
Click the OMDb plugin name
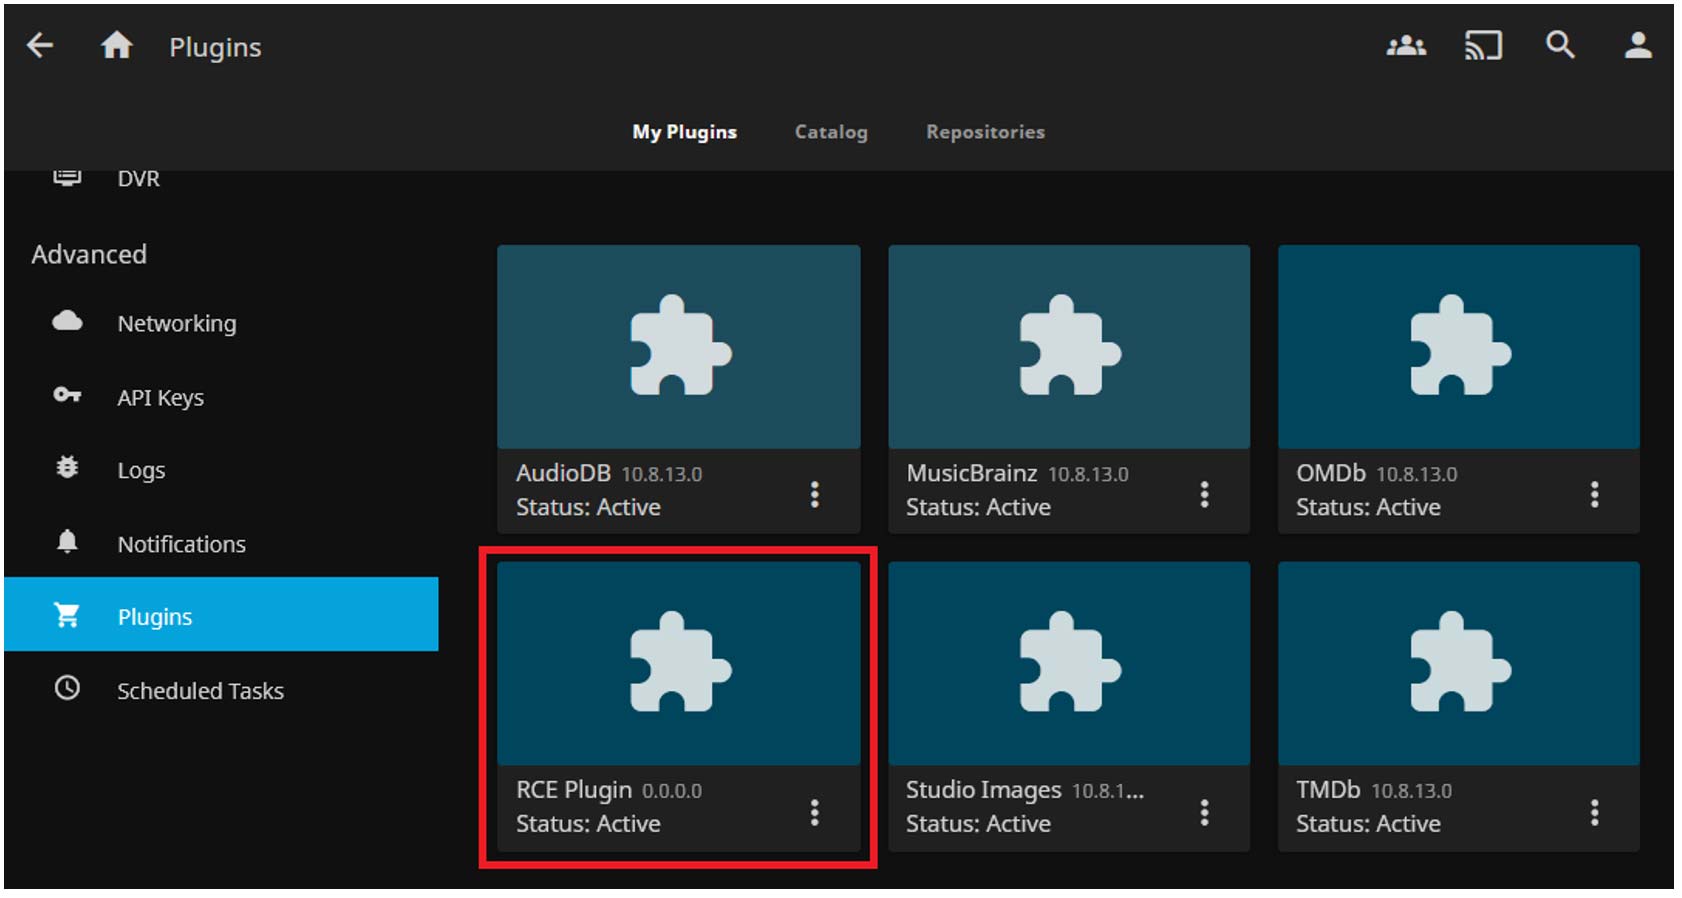click(x=1331, y=473)
